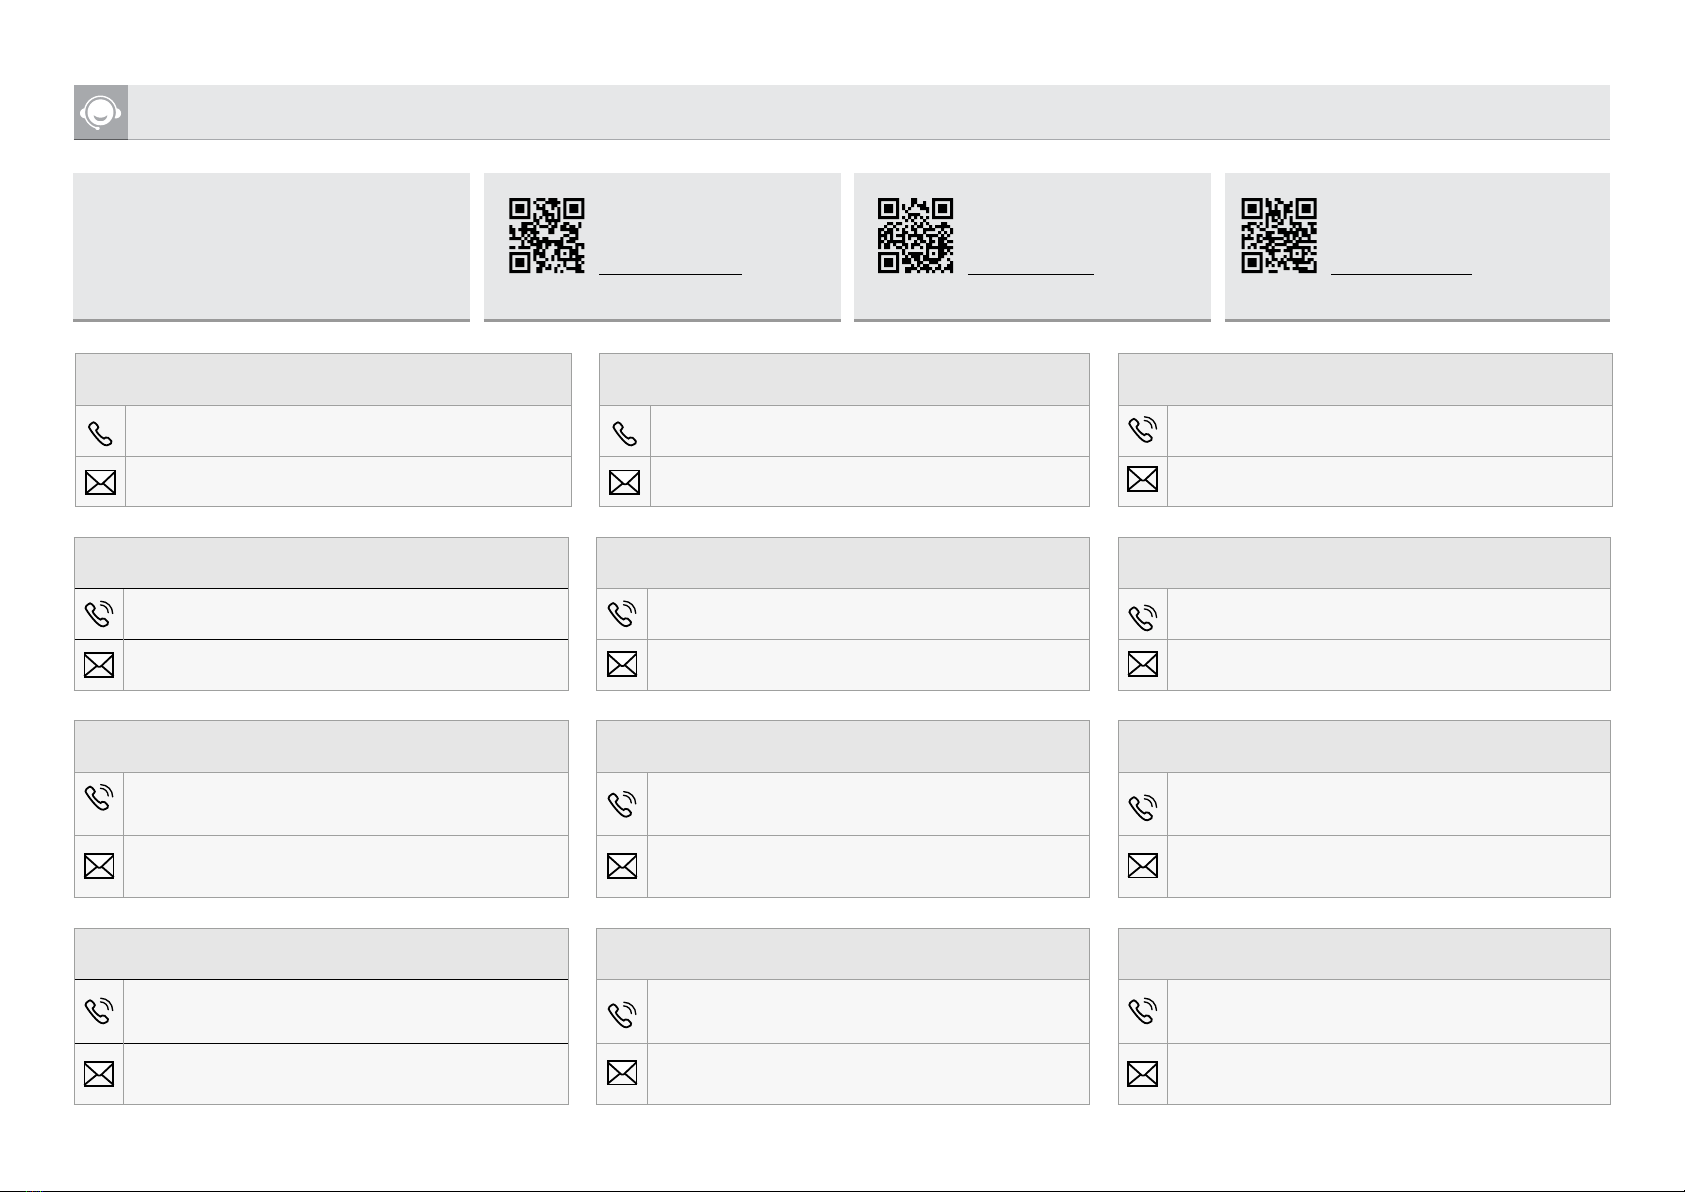
Task: Open the first QR code image
Action: (x=547, y=236)
